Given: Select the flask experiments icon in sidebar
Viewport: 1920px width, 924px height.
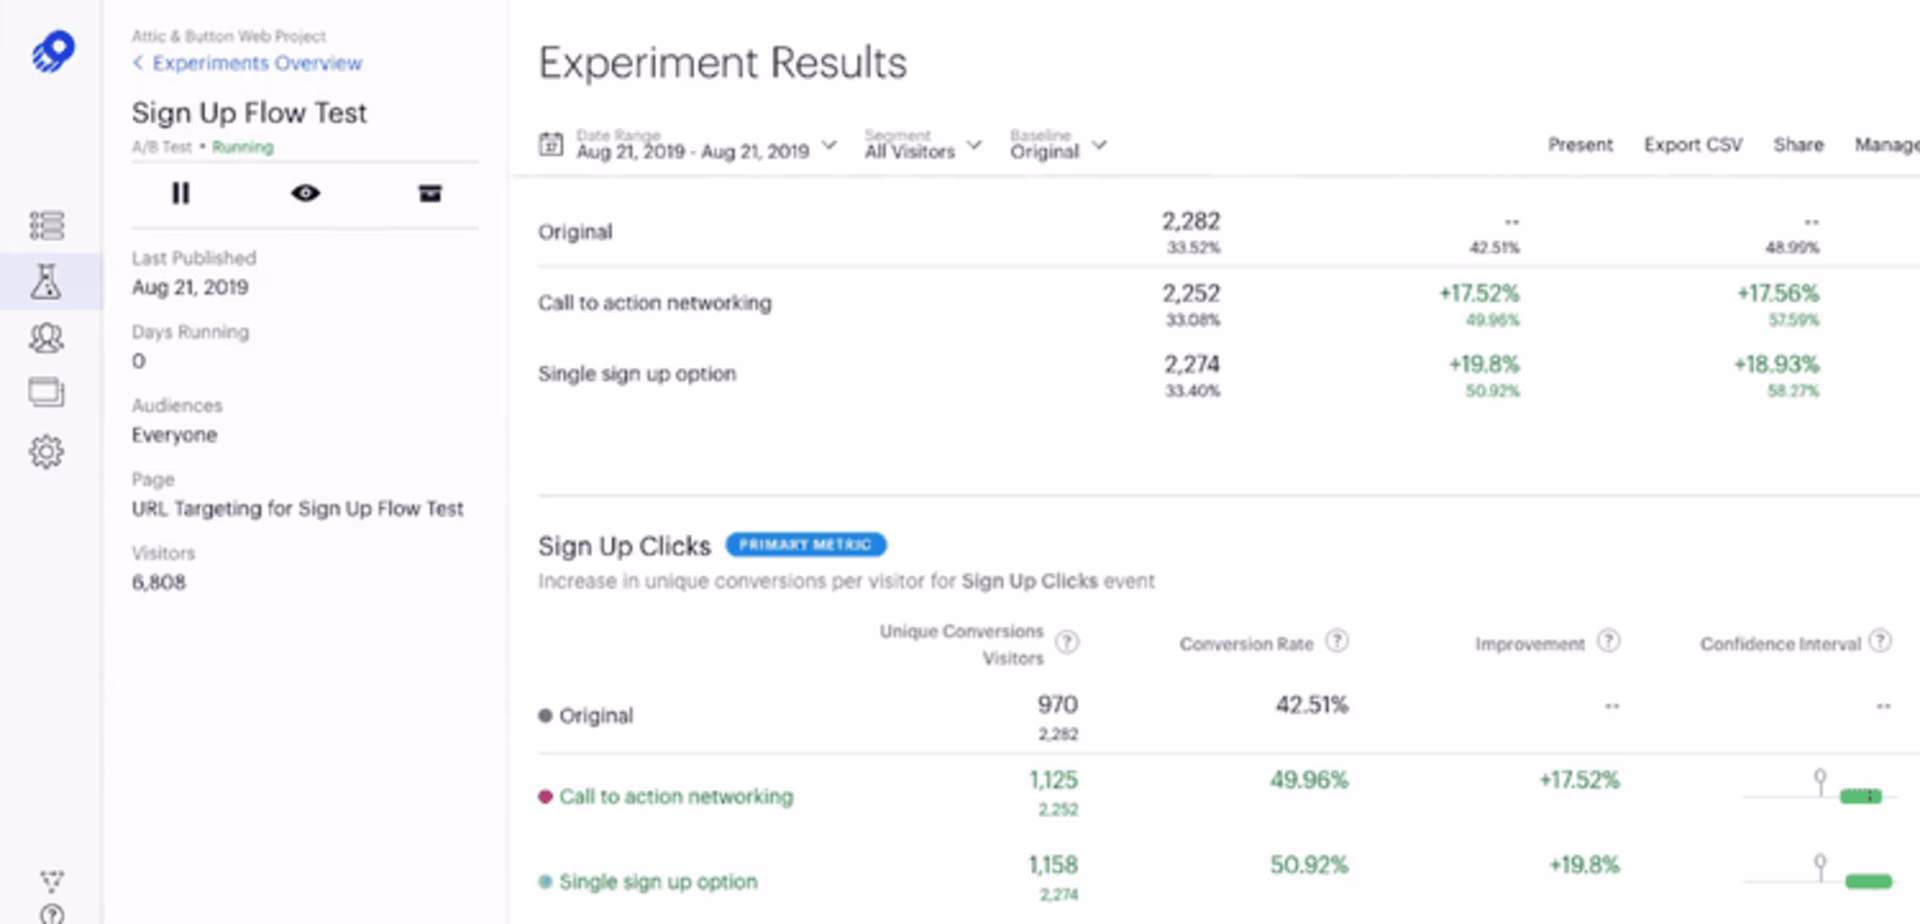Looking at the screenshot, I should click(48, 281).
